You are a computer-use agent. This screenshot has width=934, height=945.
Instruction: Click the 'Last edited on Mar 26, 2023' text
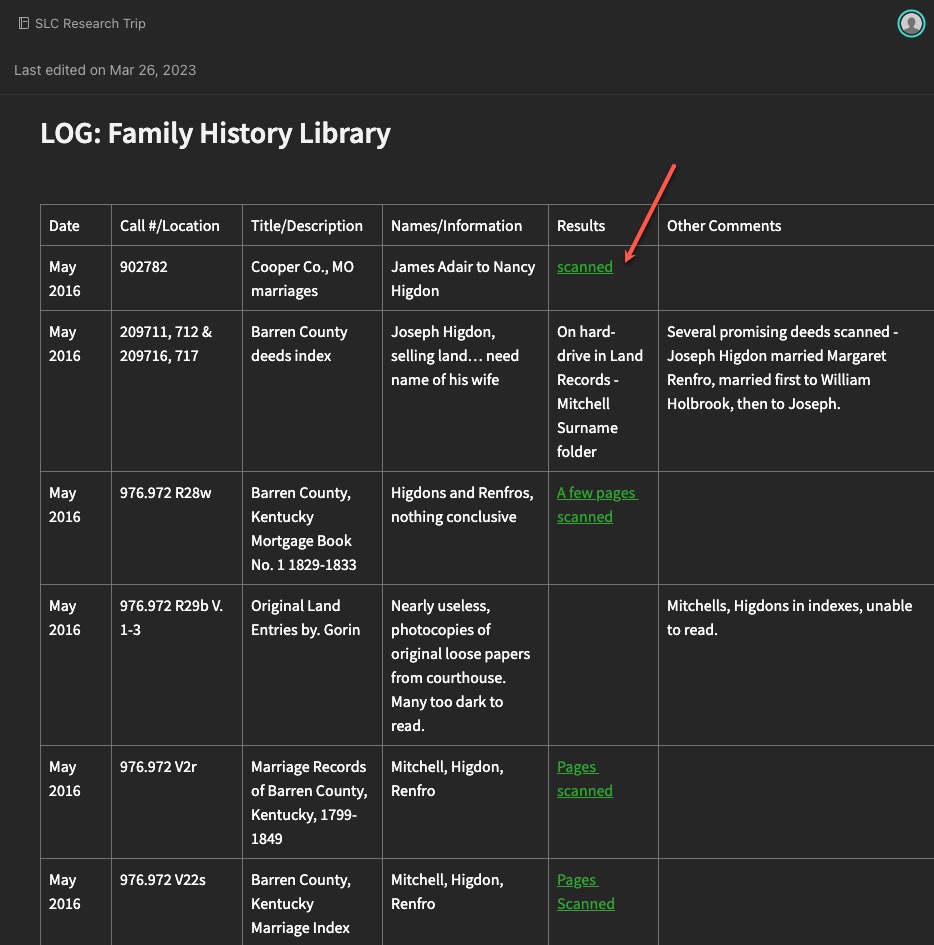(105, 70)
